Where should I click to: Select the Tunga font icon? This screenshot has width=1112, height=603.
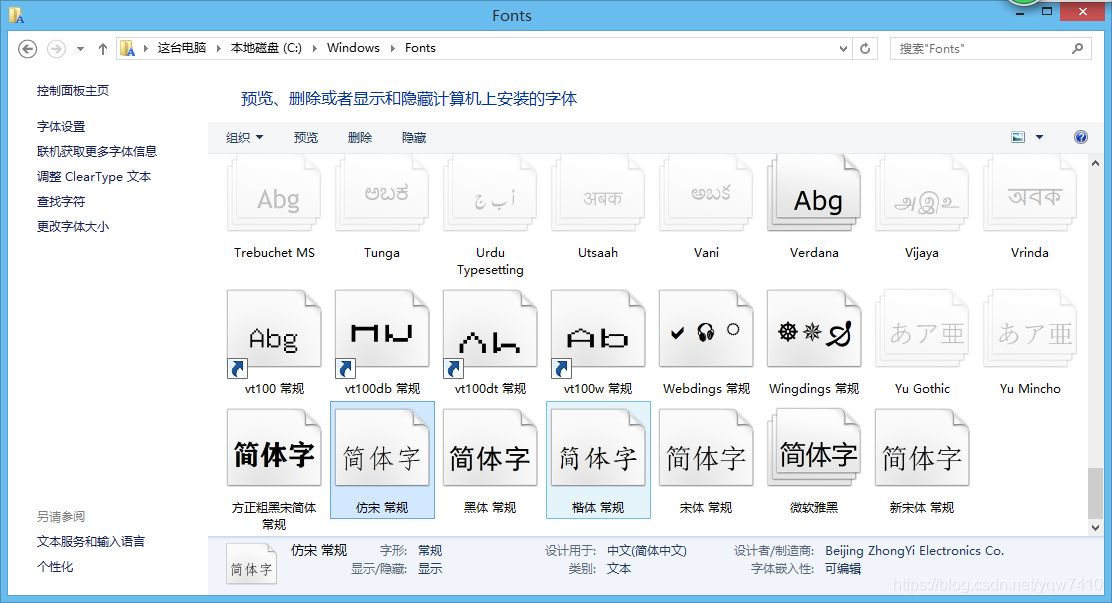382,193
